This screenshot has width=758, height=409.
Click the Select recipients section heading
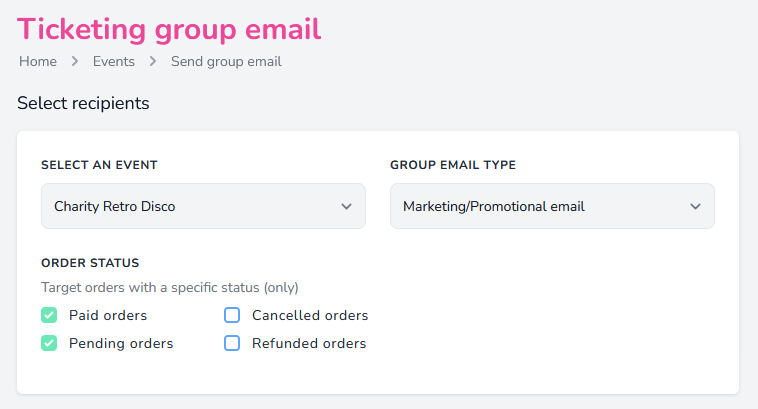(x=83, y=103)
